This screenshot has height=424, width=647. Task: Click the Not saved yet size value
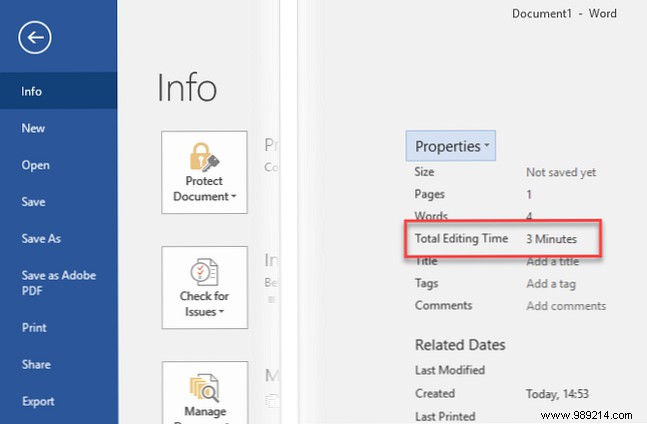point(561,172)
